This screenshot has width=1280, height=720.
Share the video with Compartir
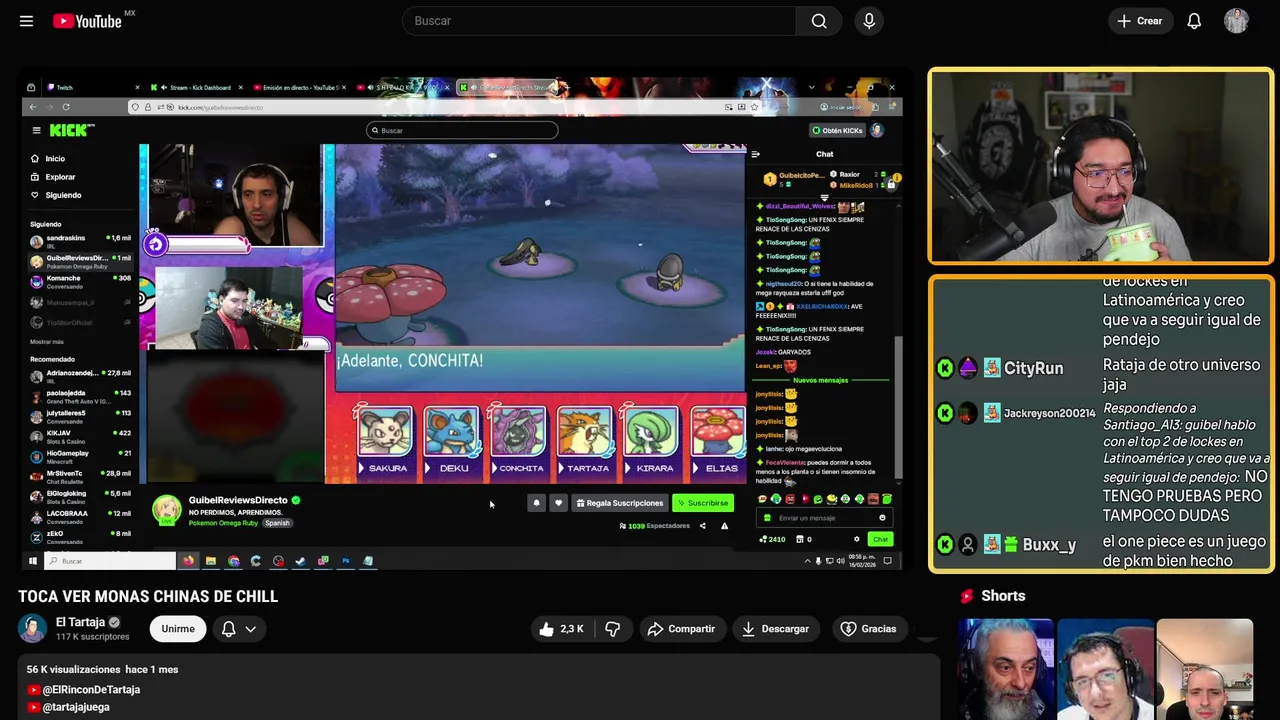click(681, 629)
